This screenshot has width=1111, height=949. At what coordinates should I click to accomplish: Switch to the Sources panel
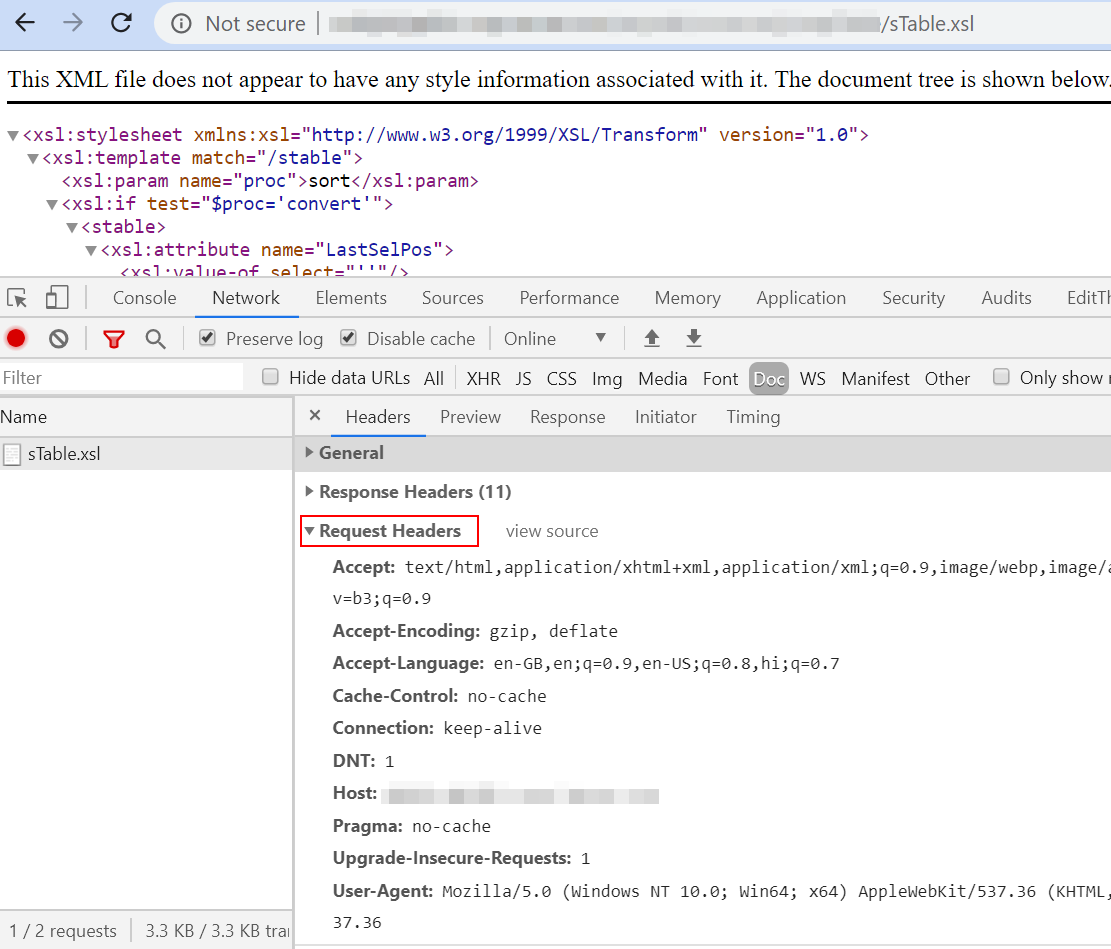click(x=452, y=297)
